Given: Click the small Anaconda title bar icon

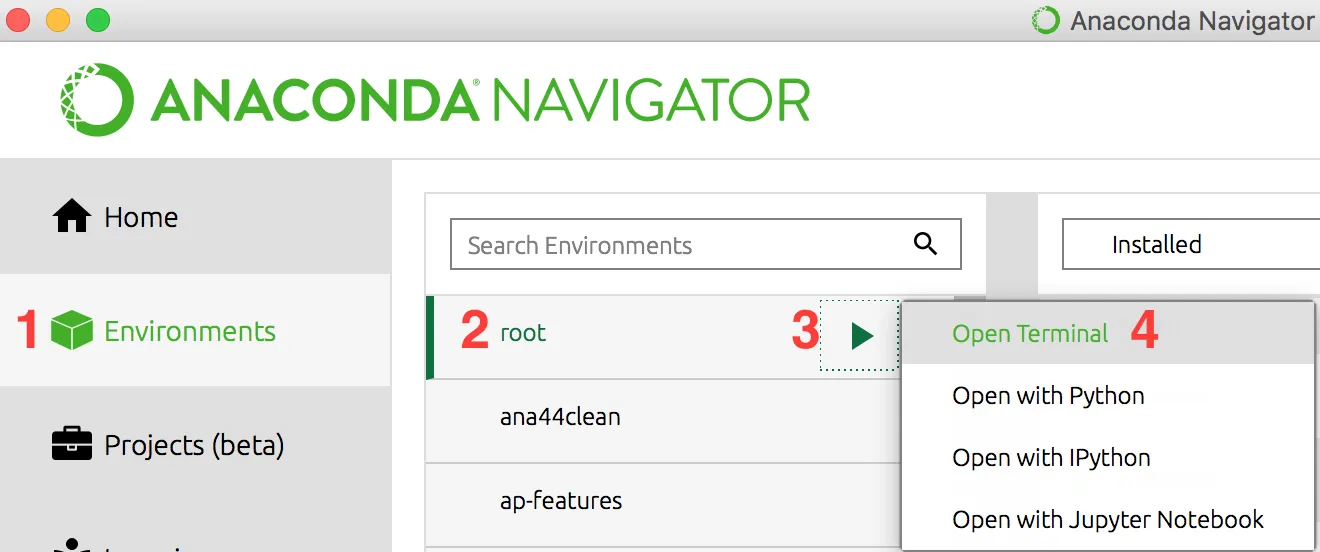Looking at the screenshot, I should 1045,20.
